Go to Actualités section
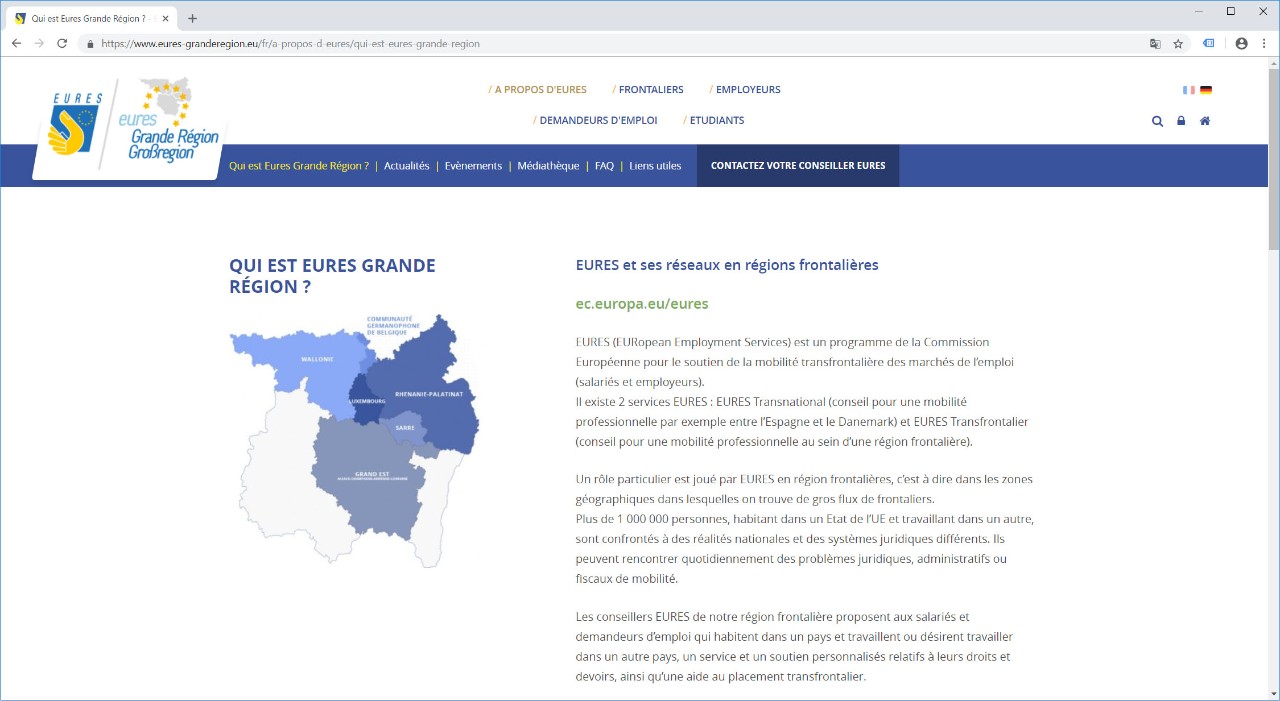 coord(407,166)
